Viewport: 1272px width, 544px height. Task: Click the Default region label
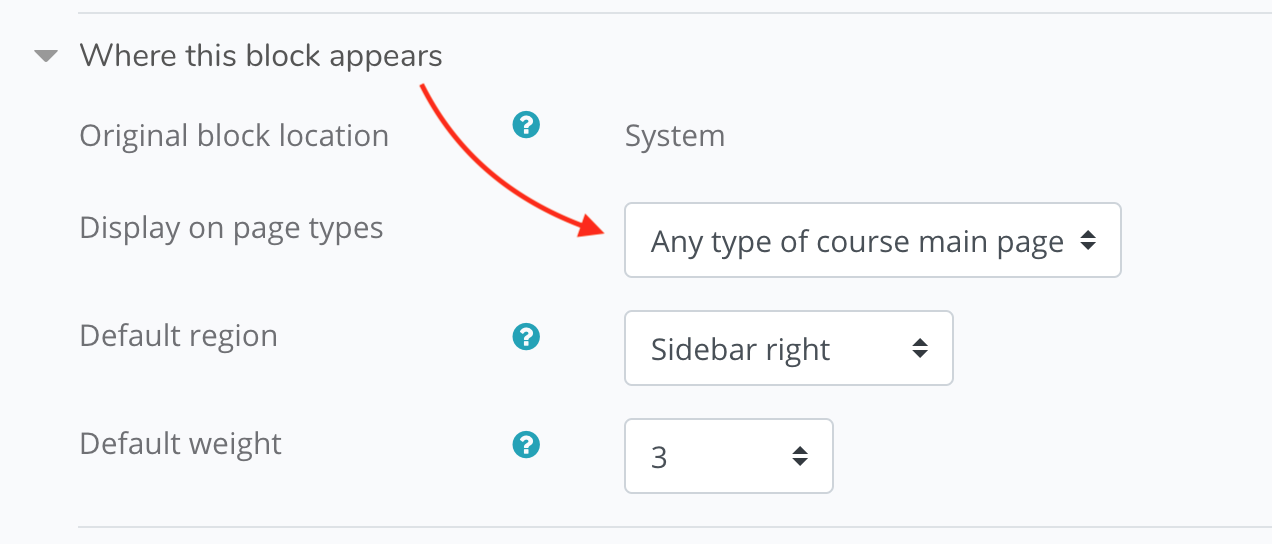point(178,336)
